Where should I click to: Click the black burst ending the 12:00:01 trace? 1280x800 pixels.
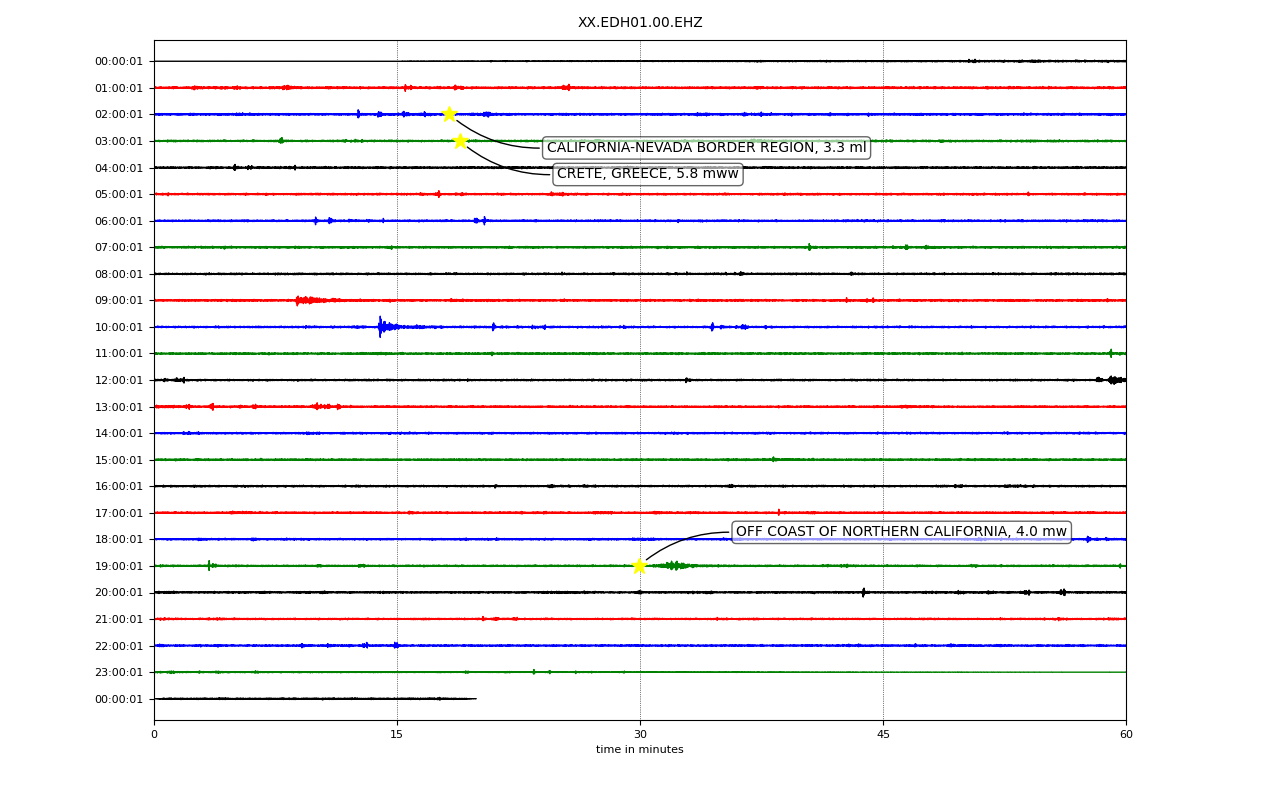click(x=1113, y=380)
